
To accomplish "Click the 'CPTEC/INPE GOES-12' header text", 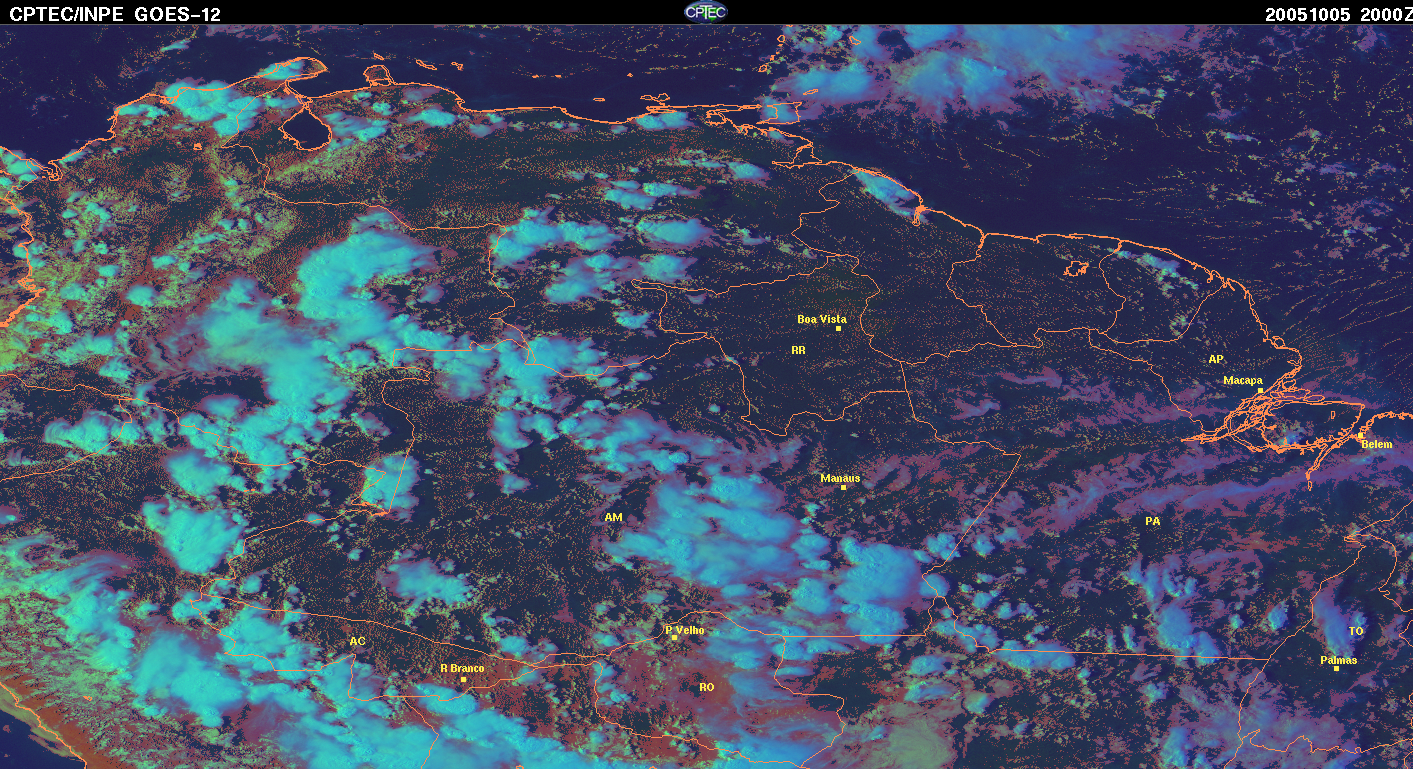I will click(115, 14).
